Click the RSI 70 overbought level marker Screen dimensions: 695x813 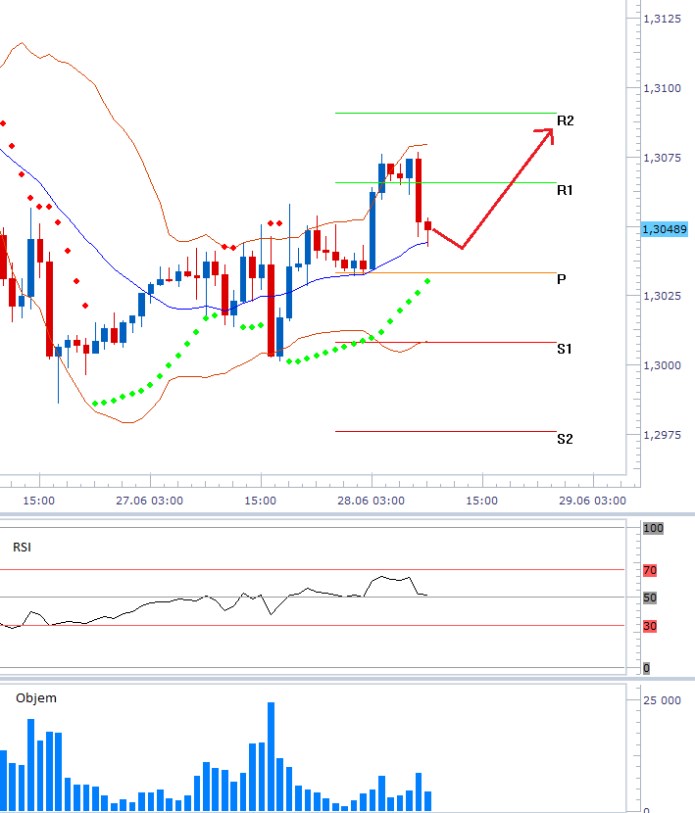tap(650, 570)
